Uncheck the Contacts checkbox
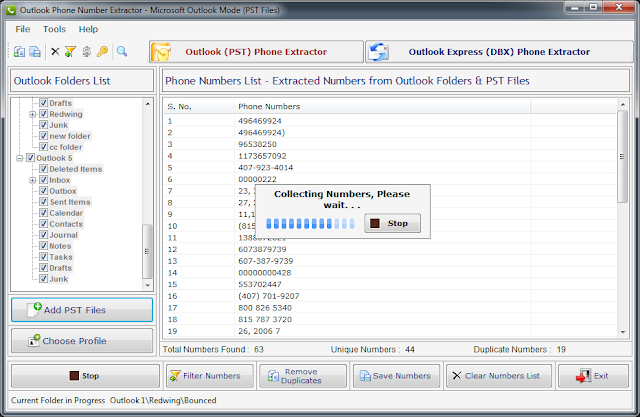 pyautogui.click(x=44, y=224)
